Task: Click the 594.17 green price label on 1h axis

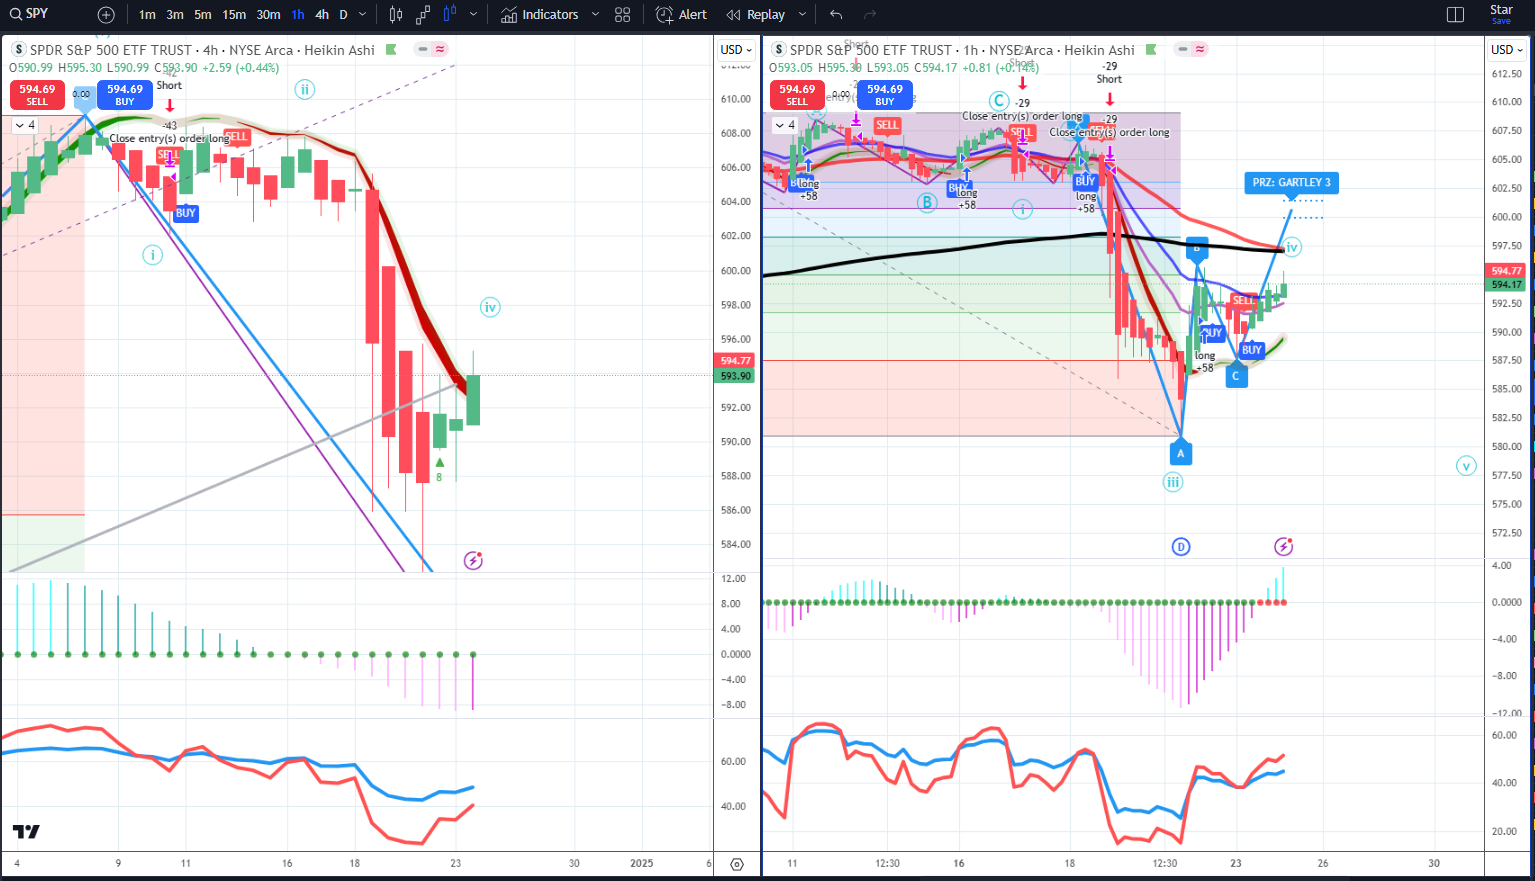Action: [1507, 285]
